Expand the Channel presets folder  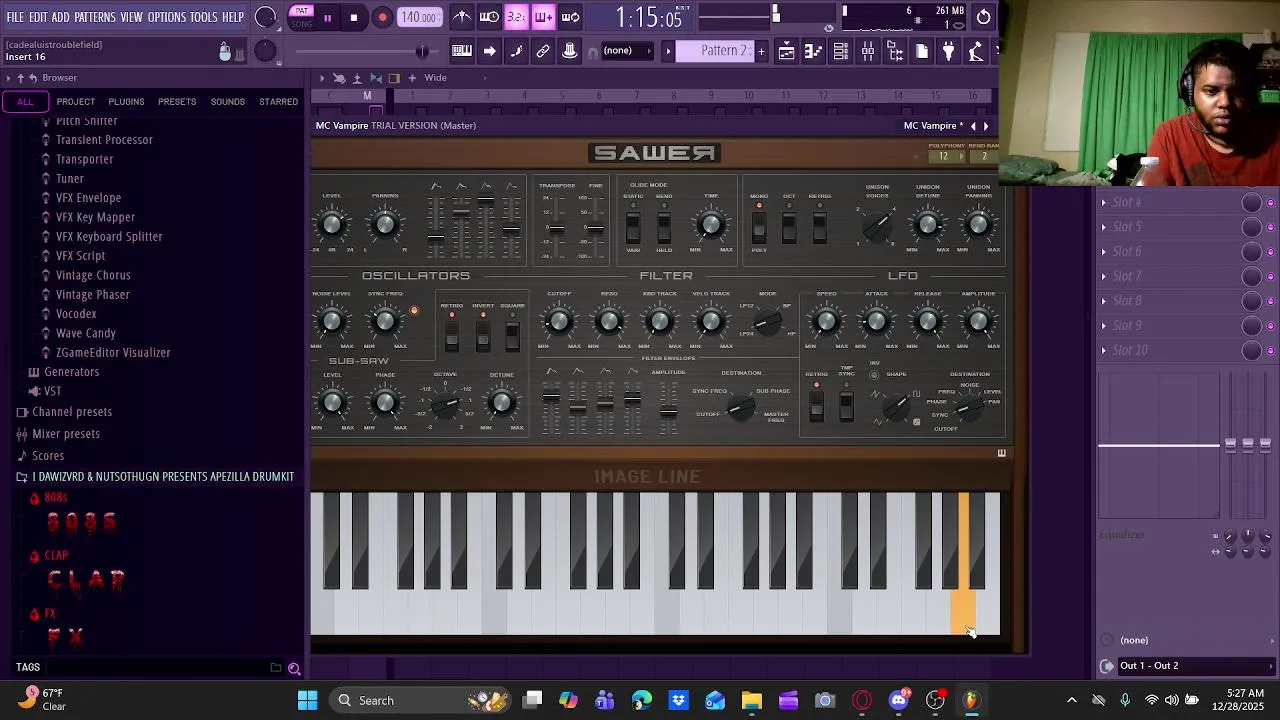72,412
